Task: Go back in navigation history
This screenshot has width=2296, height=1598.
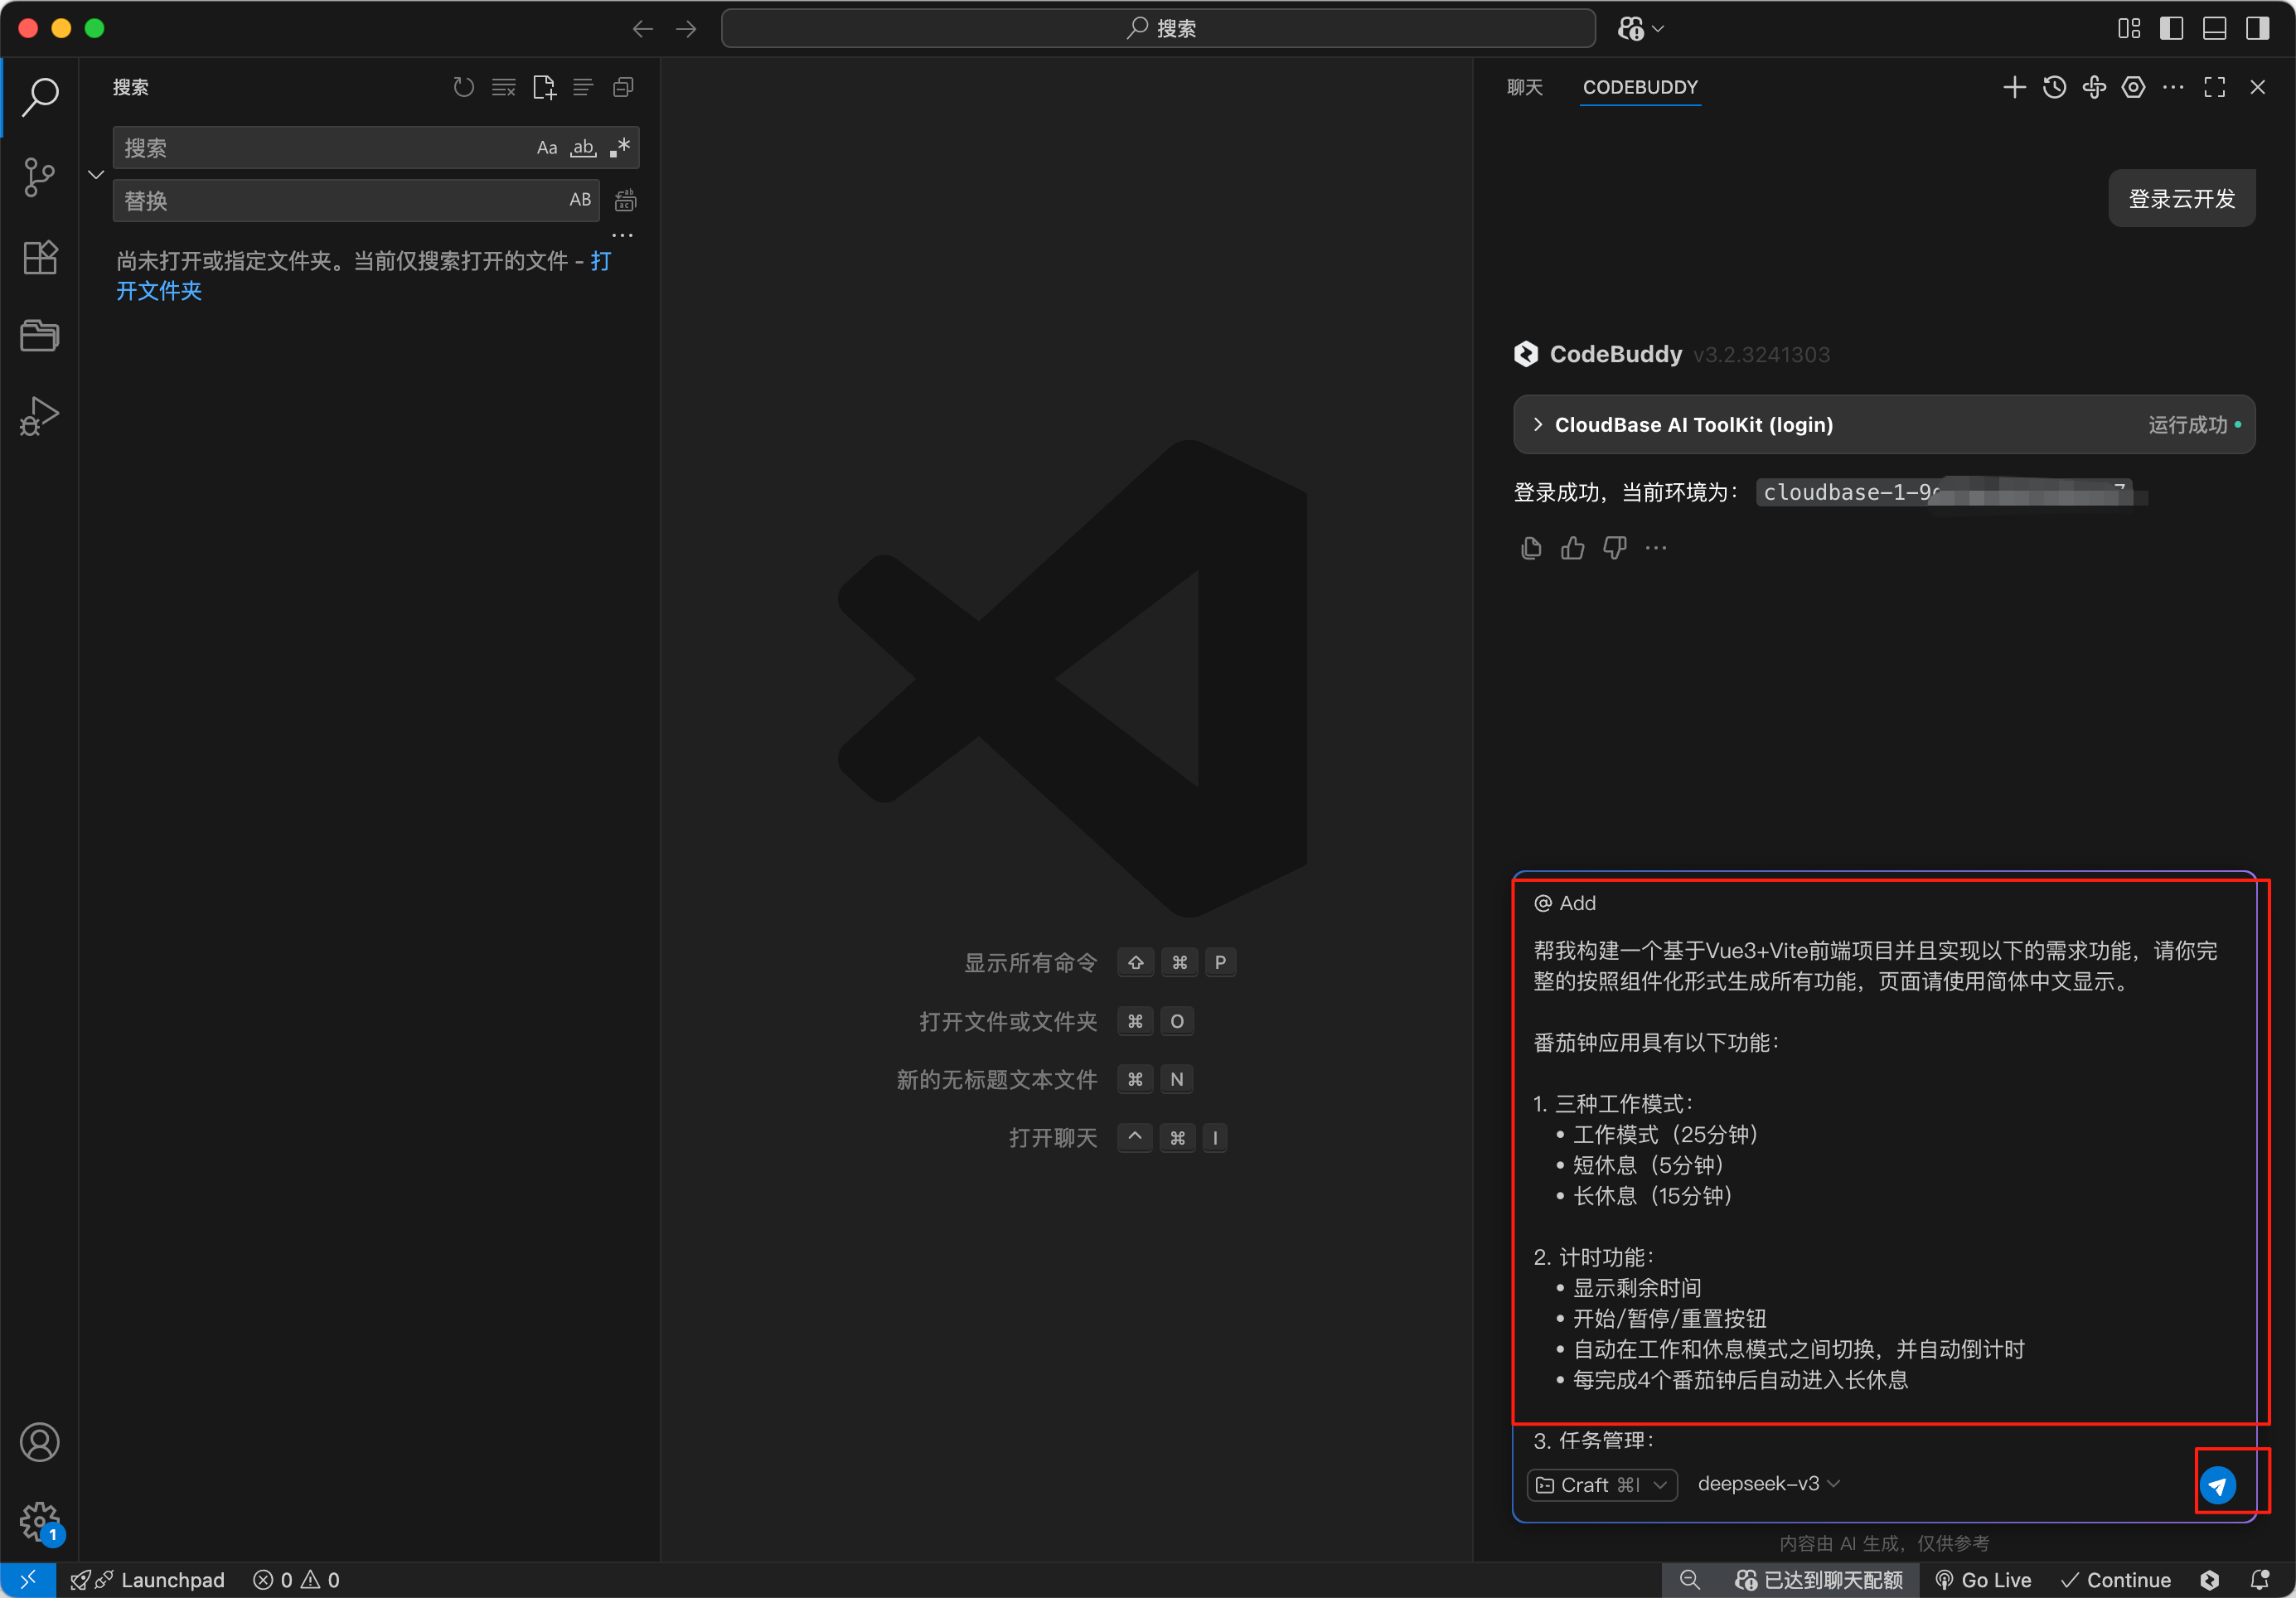Action: (x=642, y=29)
